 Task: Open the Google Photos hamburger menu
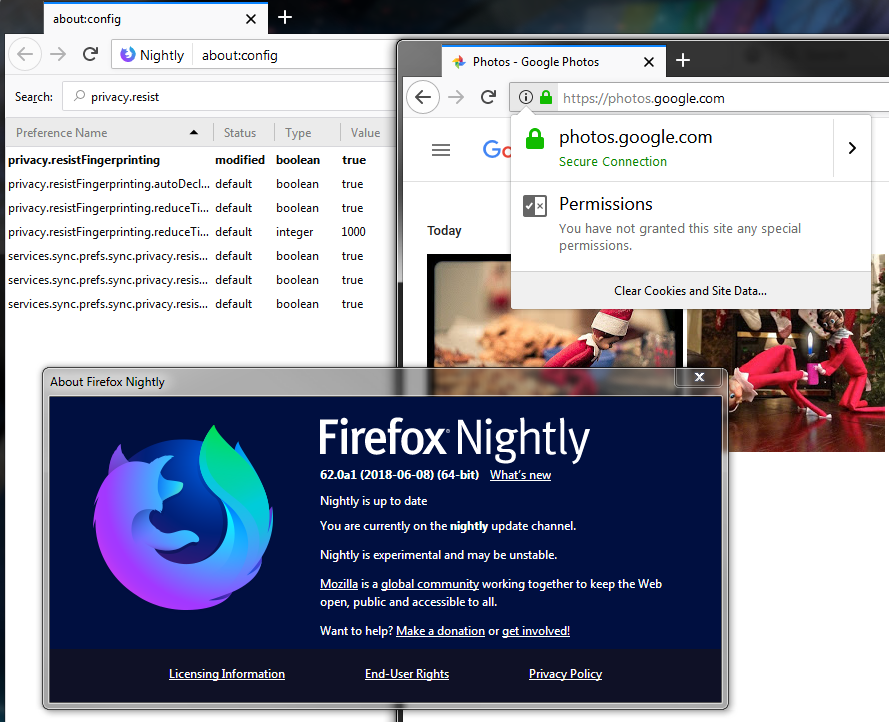(x=441, y=150)
